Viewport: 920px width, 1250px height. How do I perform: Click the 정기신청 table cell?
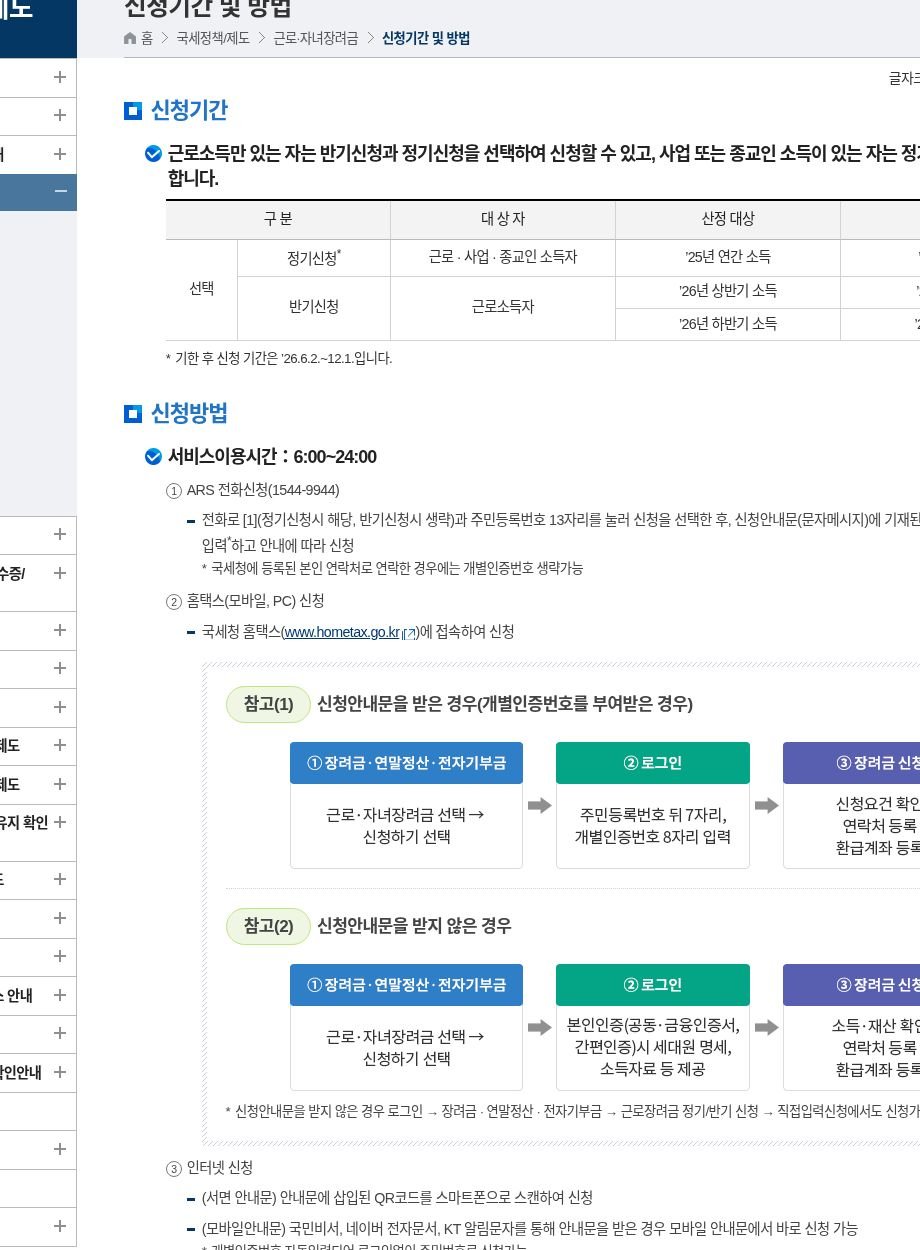point(314,257)
